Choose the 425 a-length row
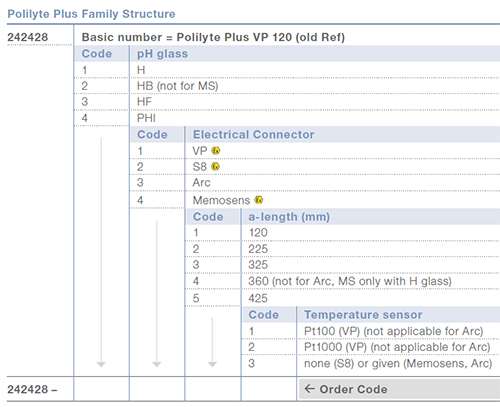The image size is (500, 407). pyautogui.click(x=342, y=298)
